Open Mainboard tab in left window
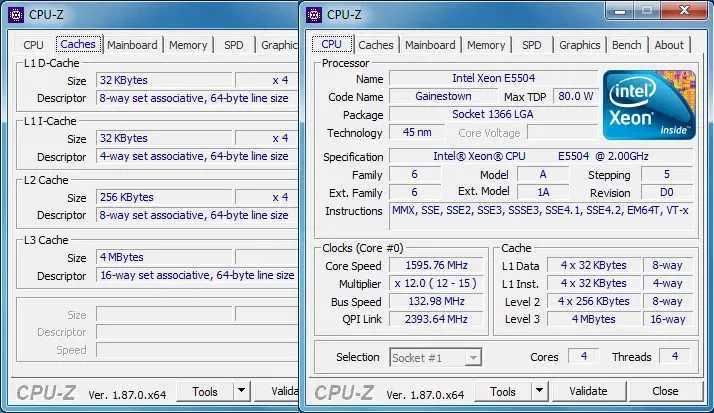The image size is (714, 413). [132, 45]
